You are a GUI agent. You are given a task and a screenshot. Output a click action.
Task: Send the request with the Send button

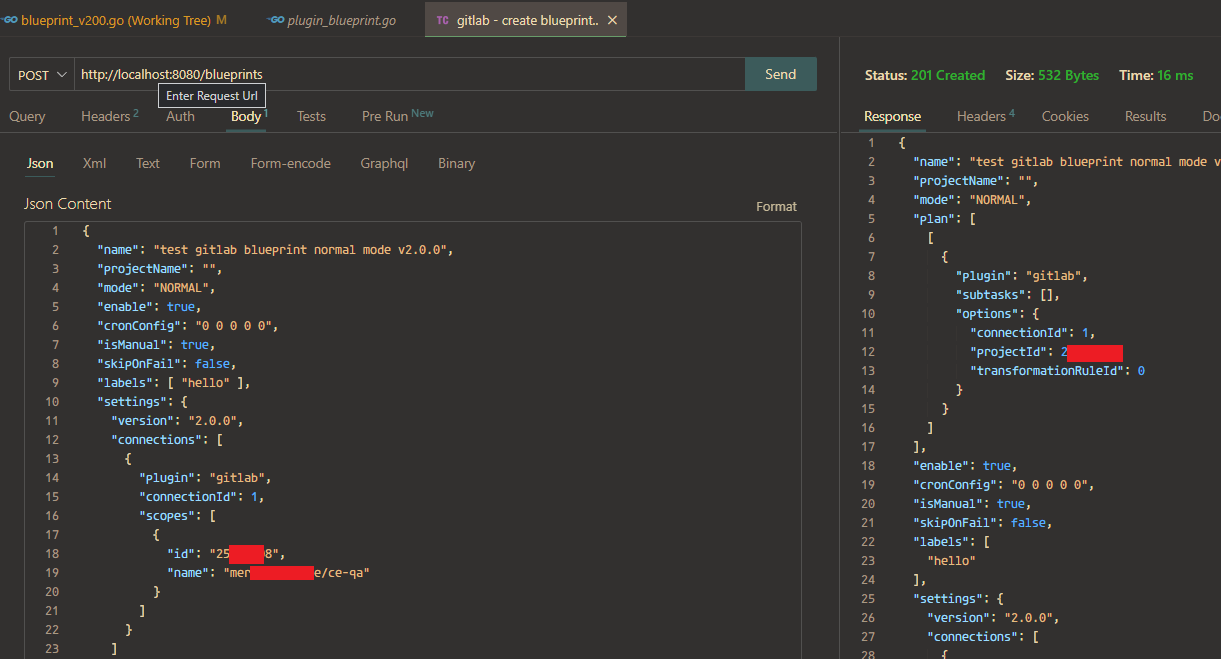pos(781,74)
